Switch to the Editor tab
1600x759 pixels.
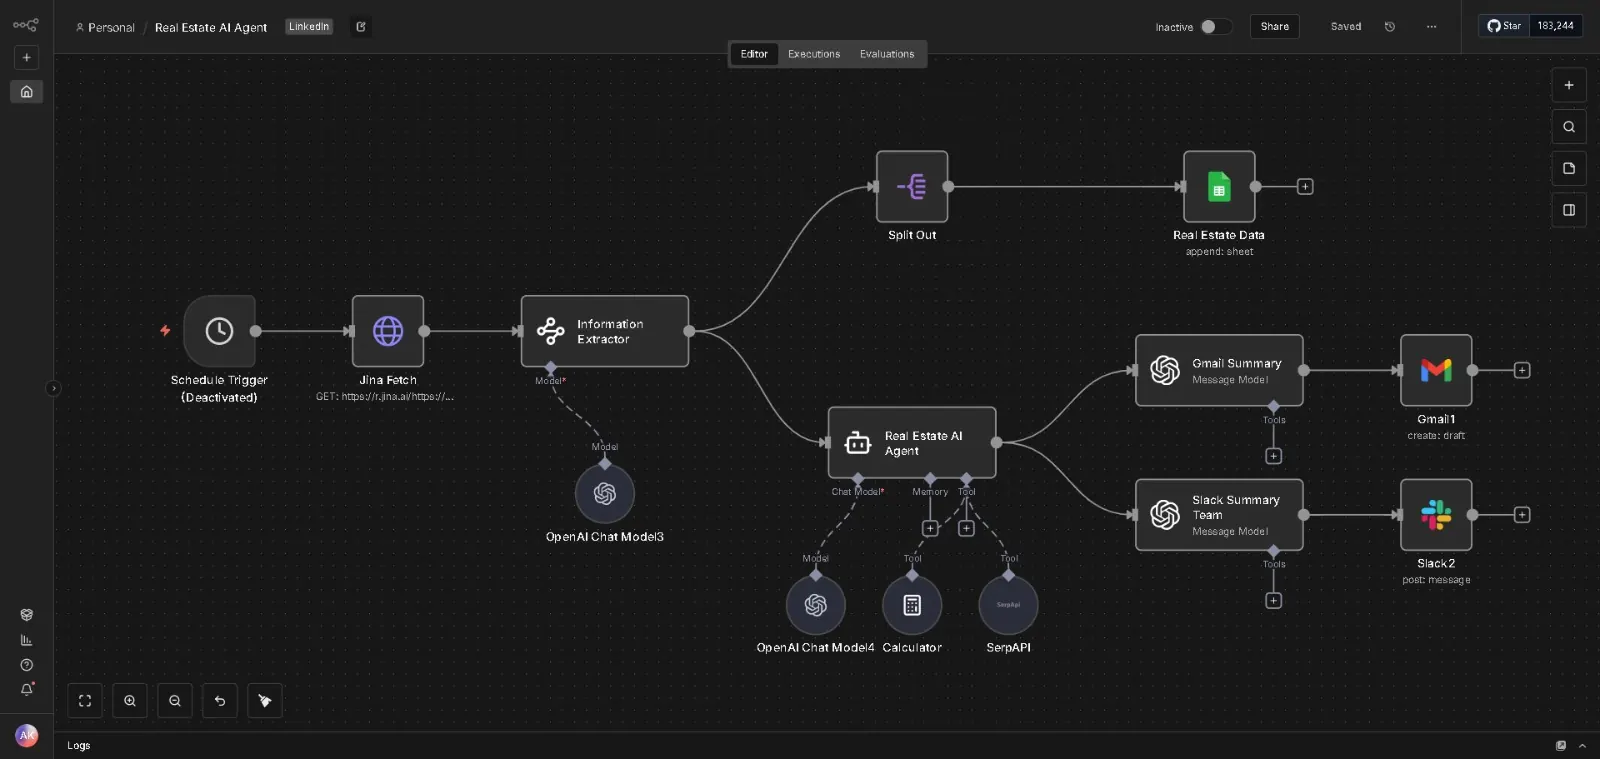(x=754, y=54)
